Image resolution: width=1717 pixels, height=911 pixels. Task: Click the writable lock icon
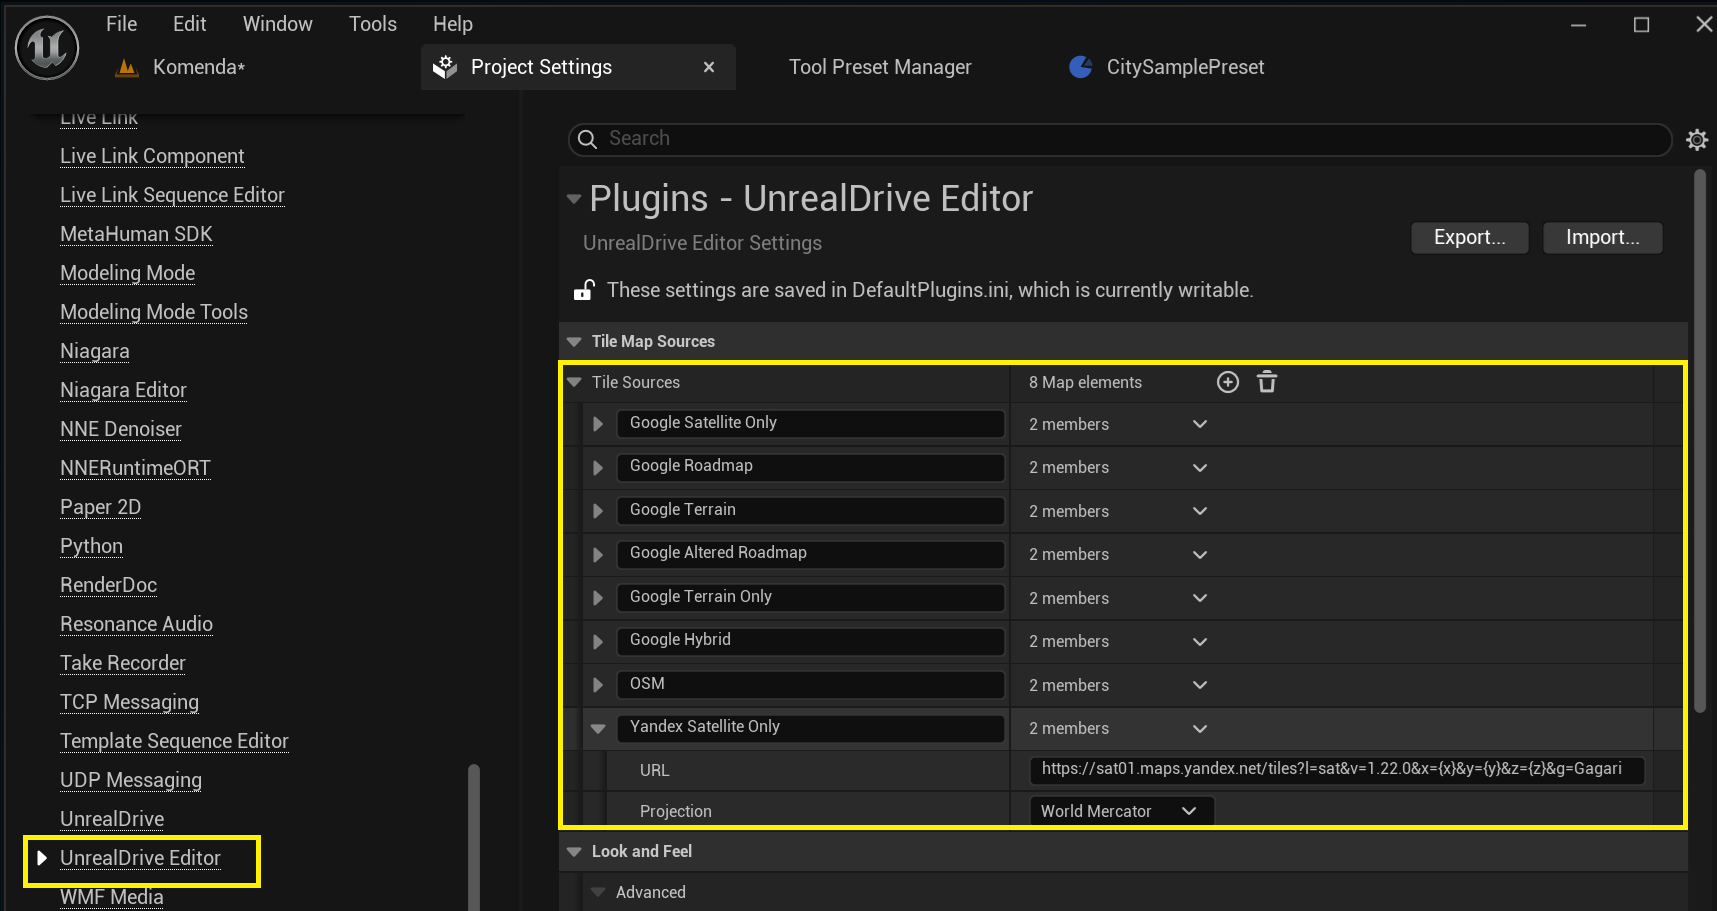pos(584,290)
